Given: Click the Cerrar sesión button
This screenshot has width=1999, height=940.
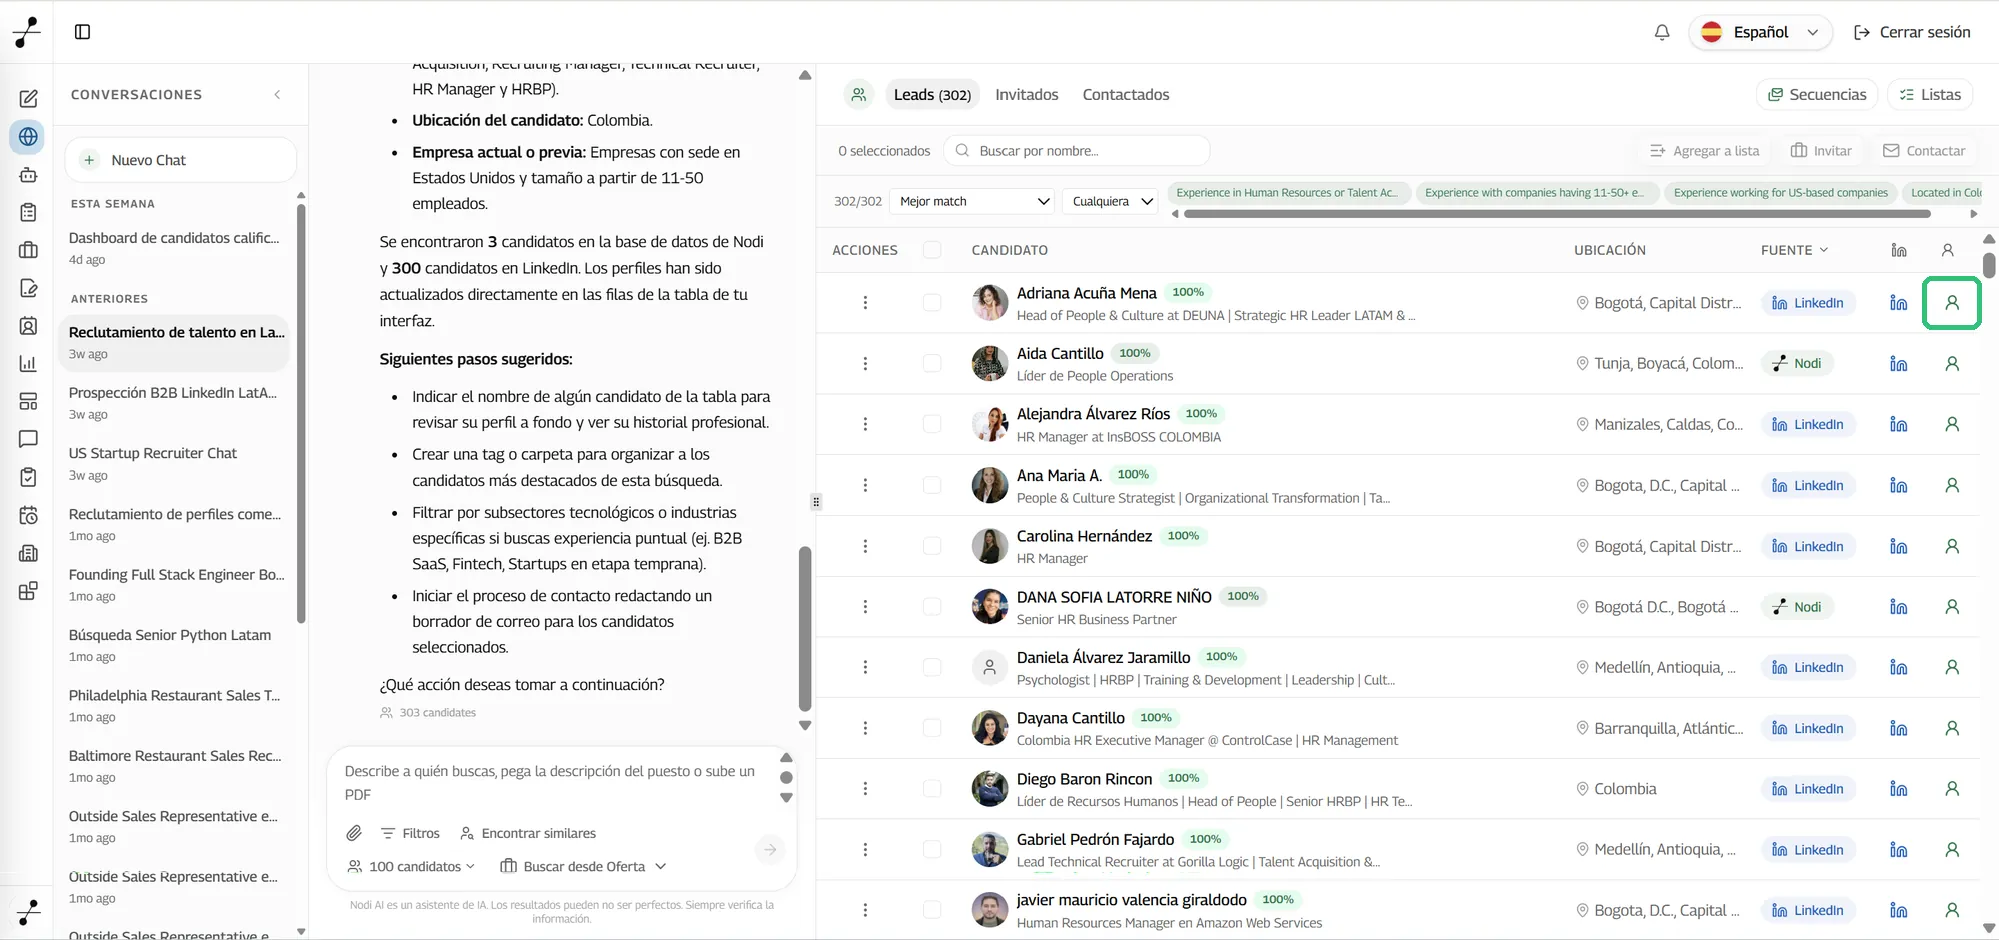Looking at the screenshot, I should point(1912,32).
